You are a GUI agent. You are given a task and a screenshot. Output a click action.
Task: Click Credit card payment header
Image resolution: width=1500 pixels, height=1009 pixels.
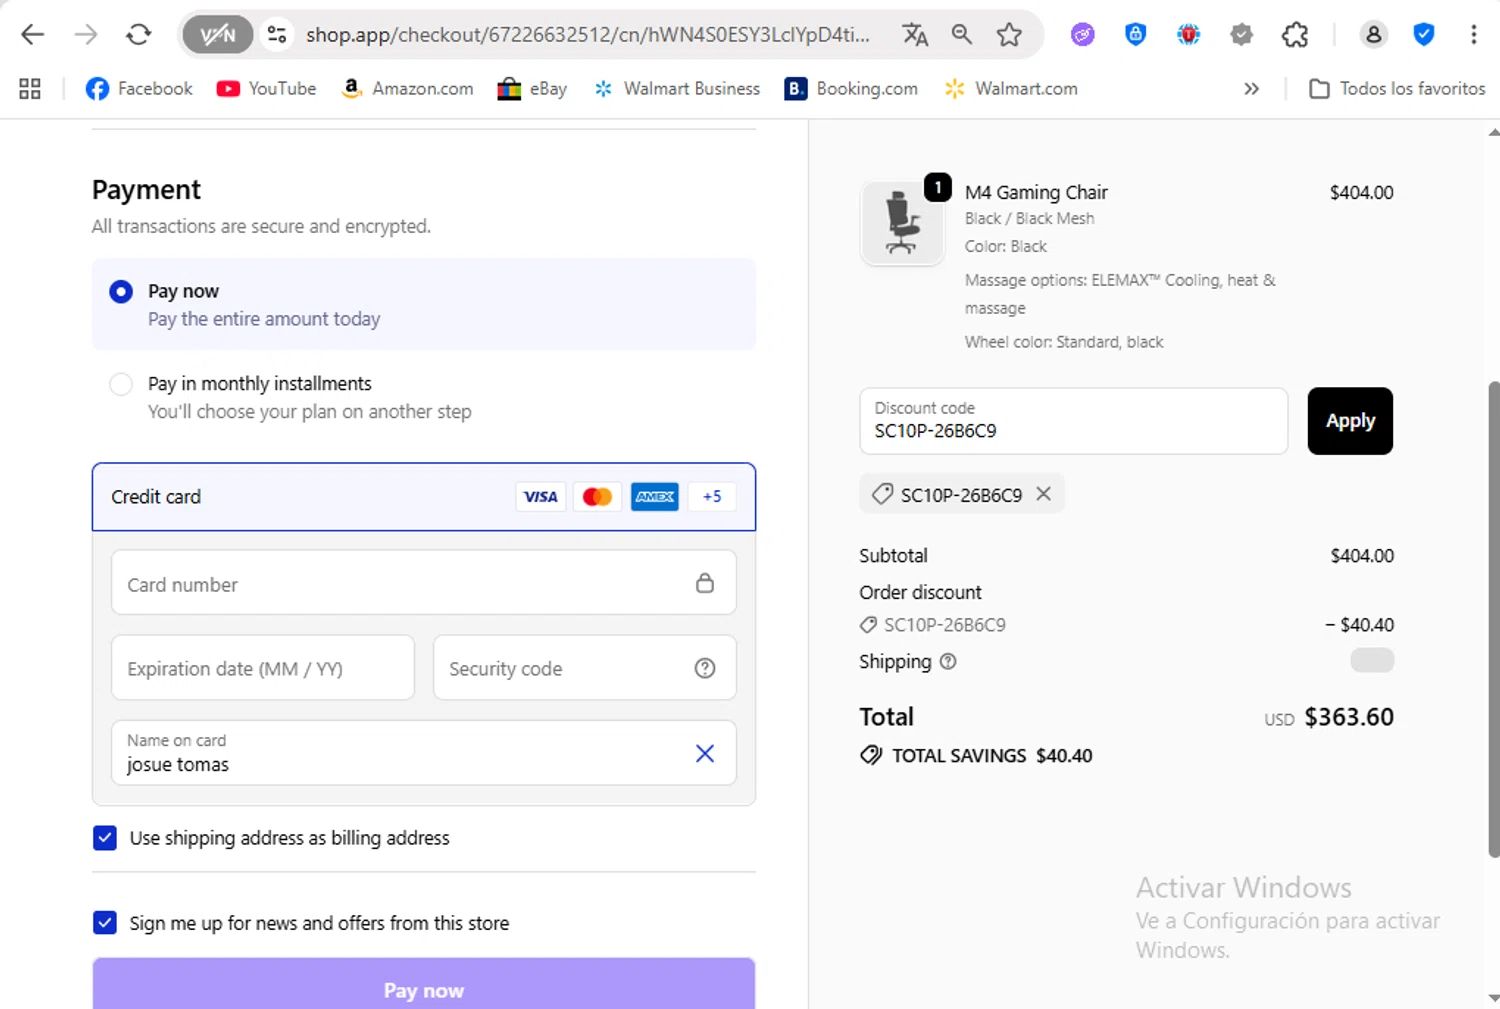click(x=424, y=497)
